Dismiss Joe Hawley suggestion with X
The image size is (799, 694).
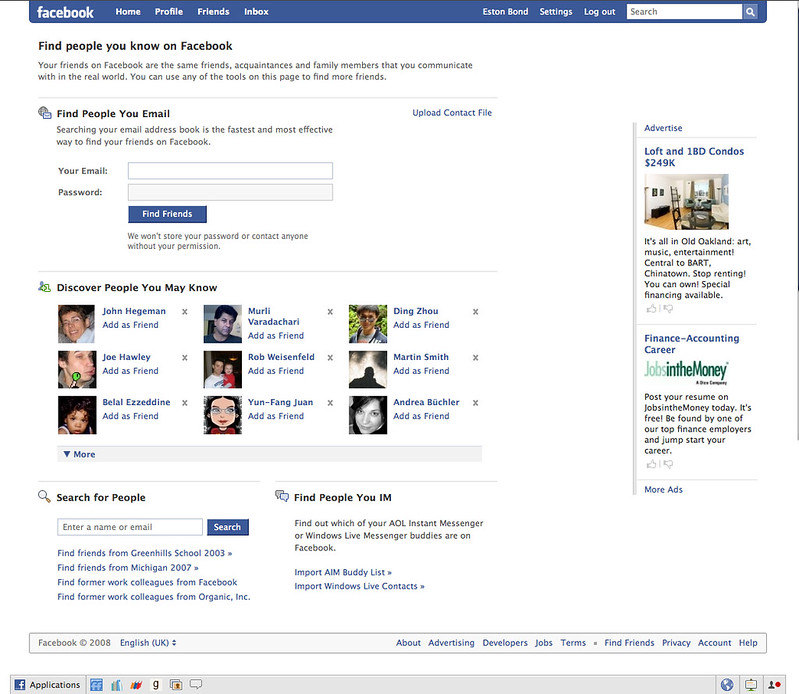[x=185, y=358]
